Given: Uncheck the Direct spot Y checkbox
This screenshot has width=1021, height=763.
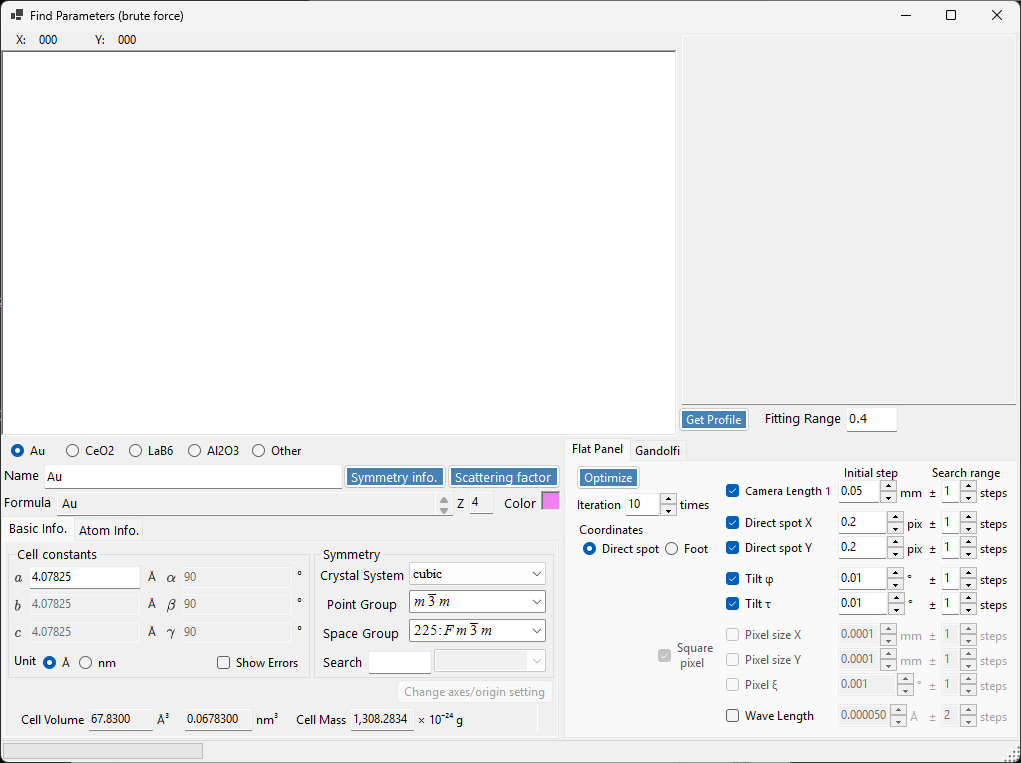Looking at the screenshot, I should click(733, 548).
